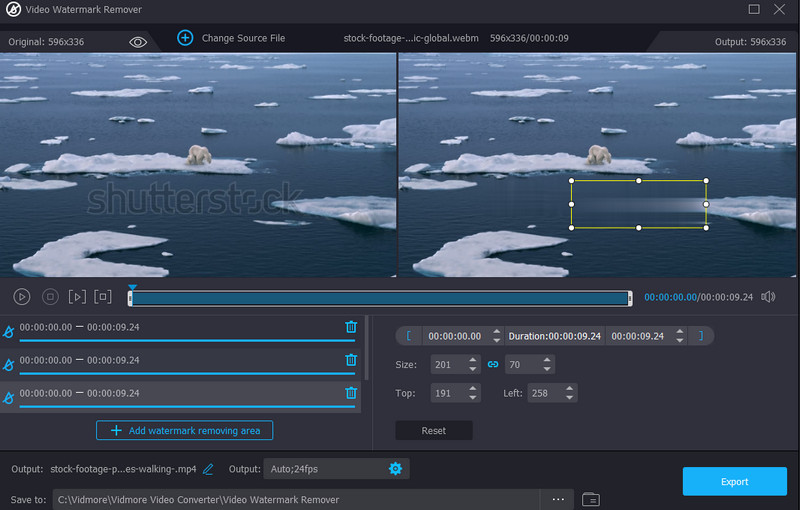Image resolution: width=800 pixels, height=510 pixels.
Task: Set end bracket of the time range
Action: click(701, 336)
